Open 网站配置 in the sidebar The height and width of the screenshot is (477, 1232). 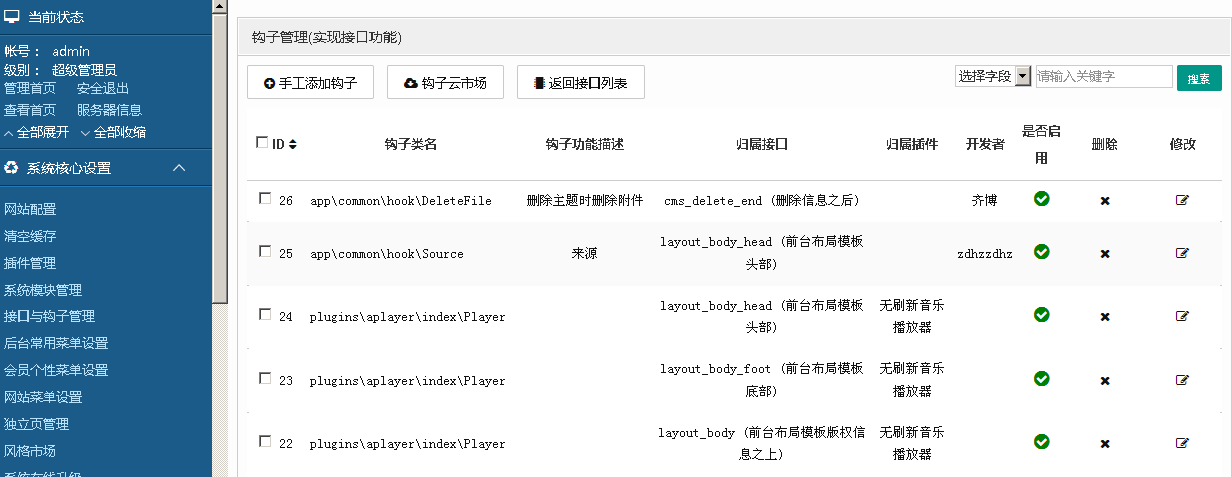point(30,209)
